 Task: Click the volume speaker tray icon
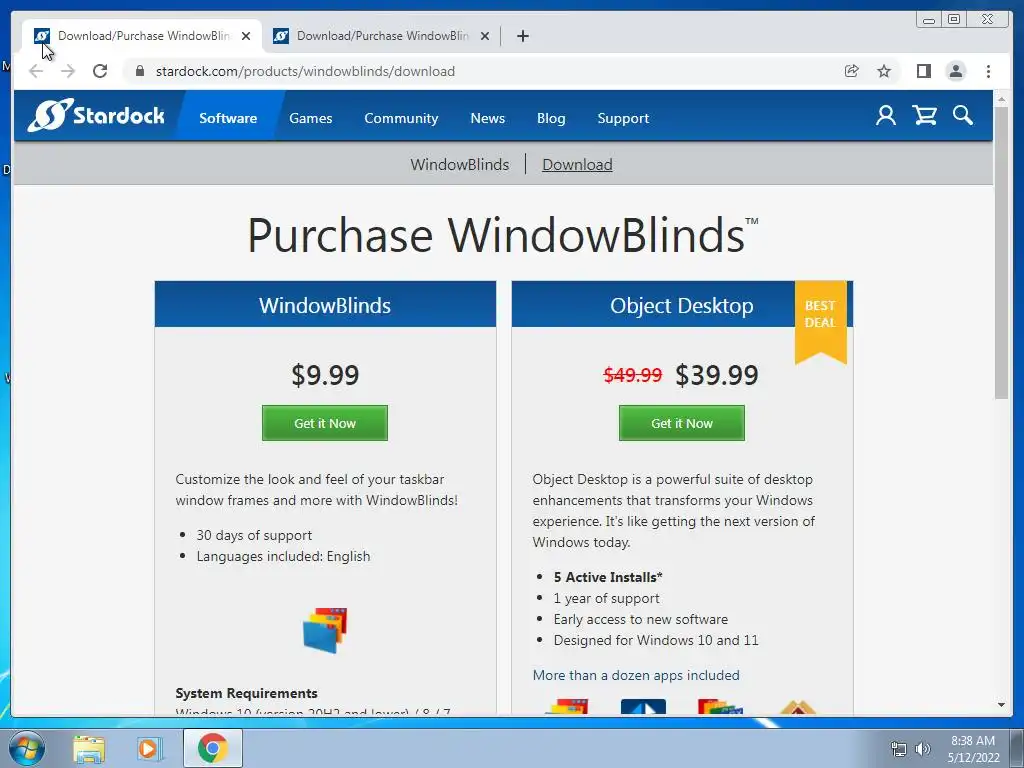923,749
